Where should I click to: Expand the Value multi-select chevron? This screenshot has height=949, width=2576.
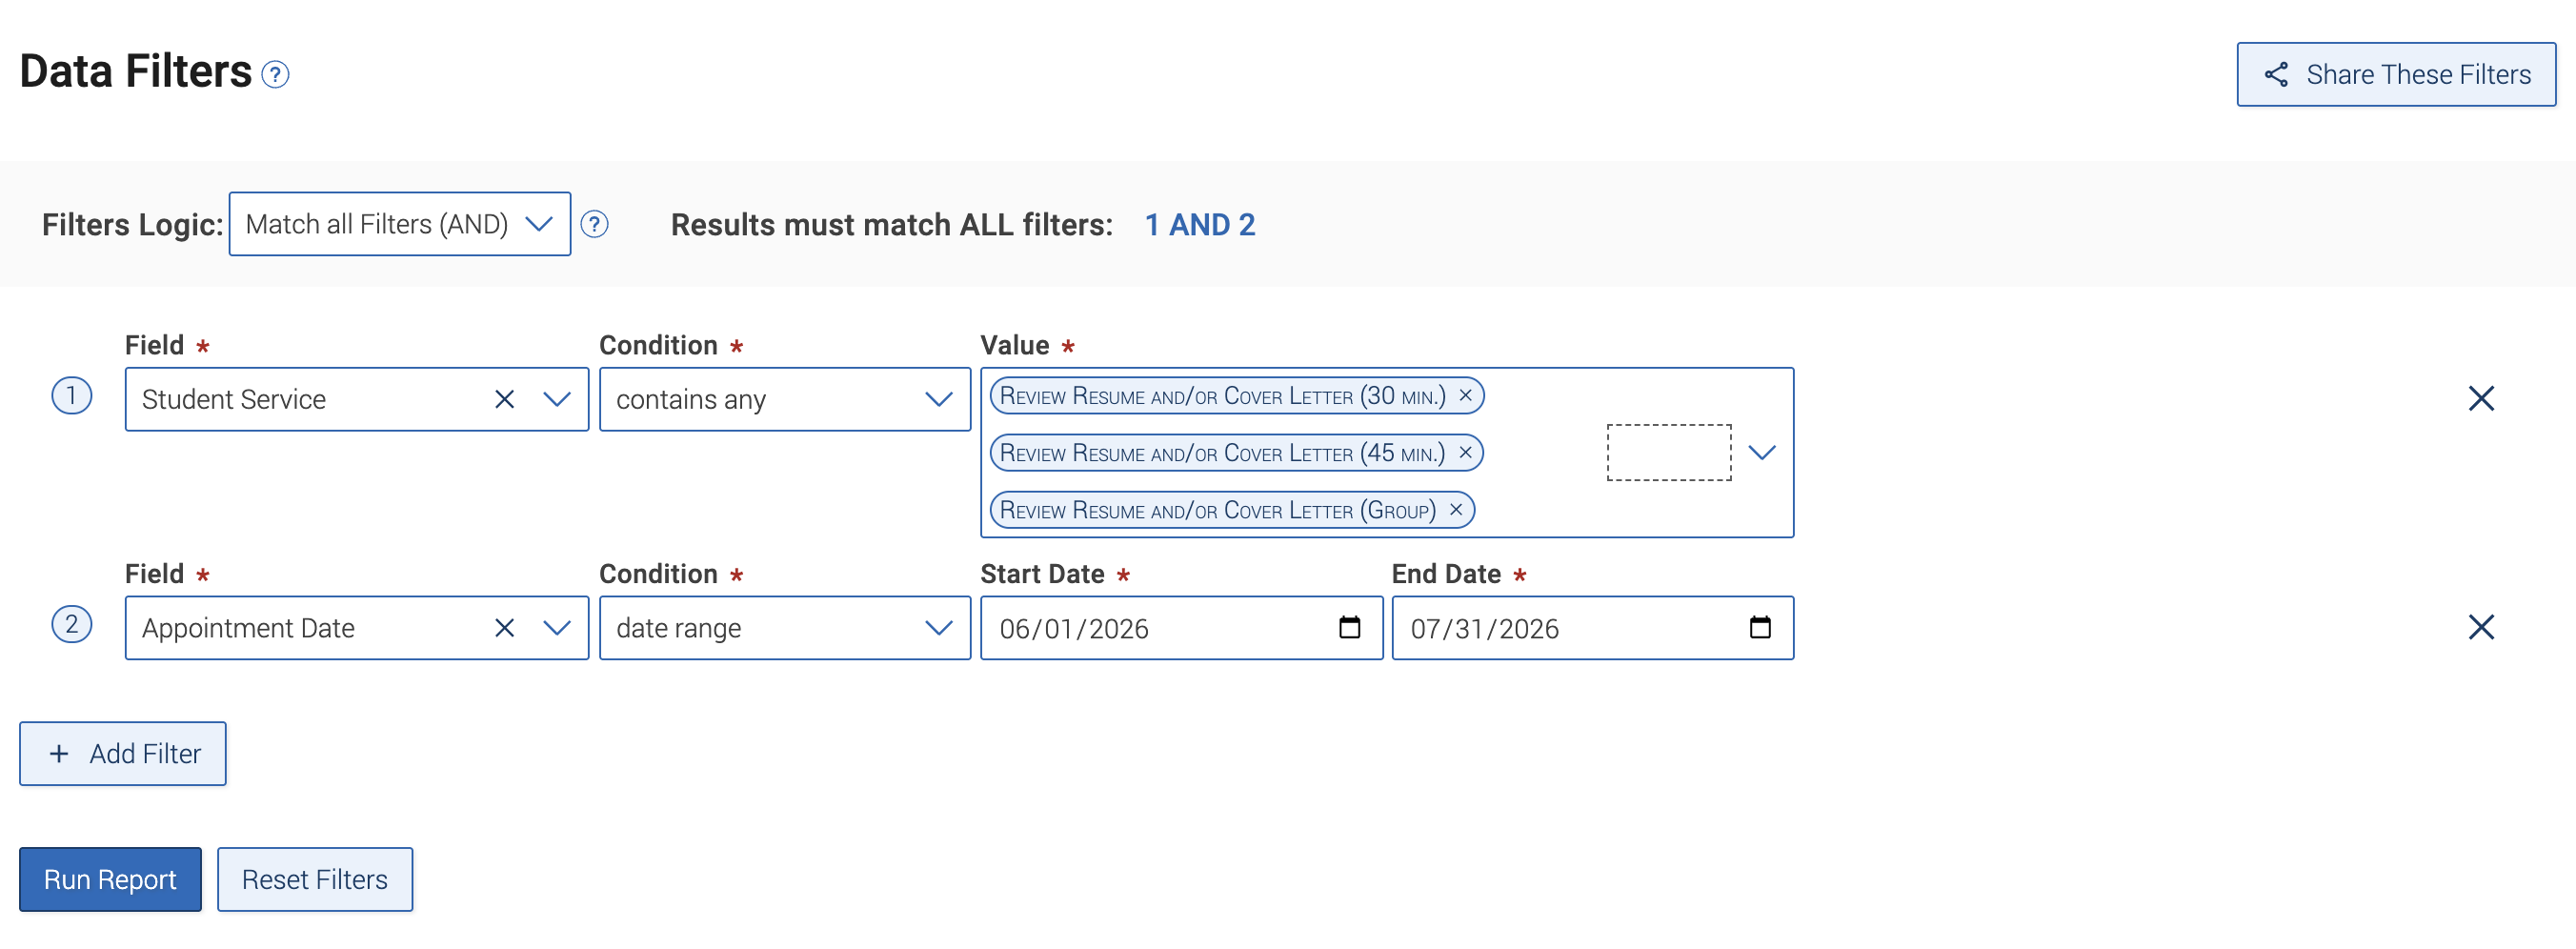click(x=1761, y=453)
